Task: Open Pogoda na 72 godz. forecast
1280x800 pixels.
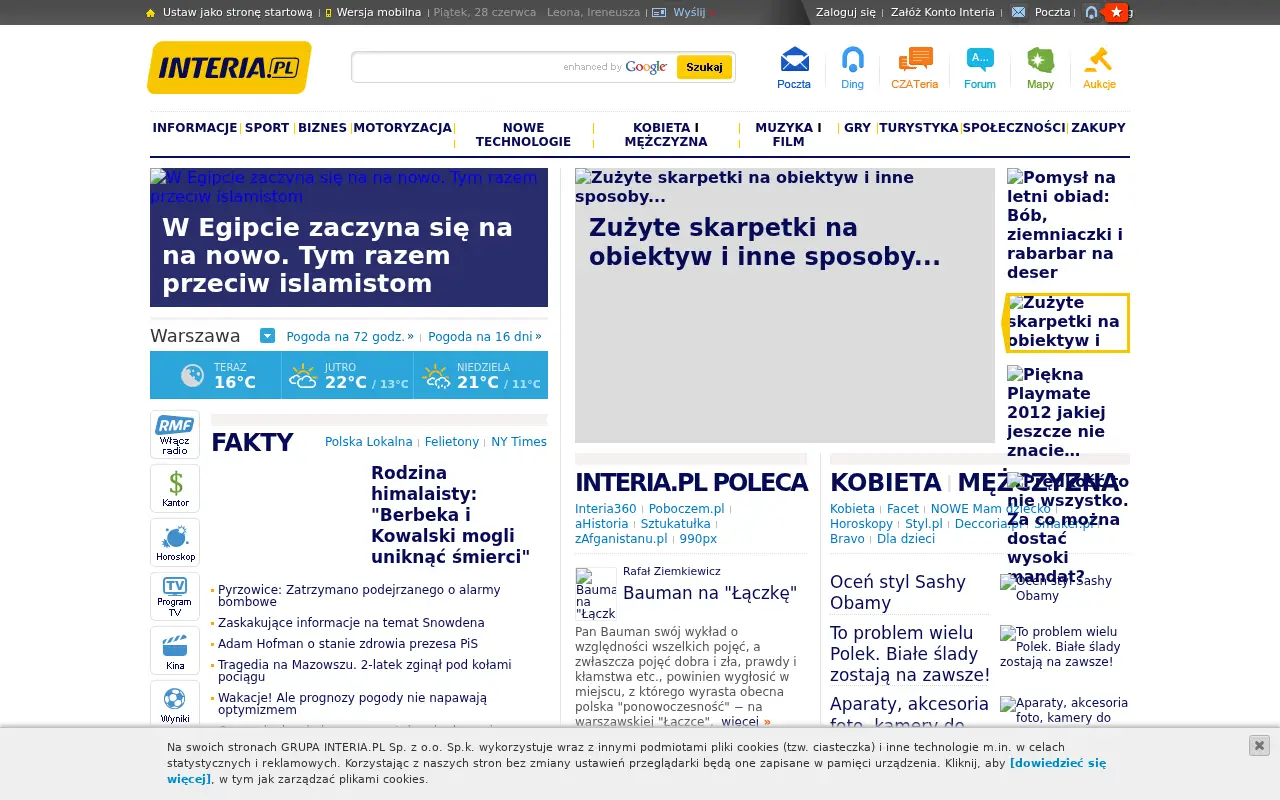Action: tap(345, 337)
